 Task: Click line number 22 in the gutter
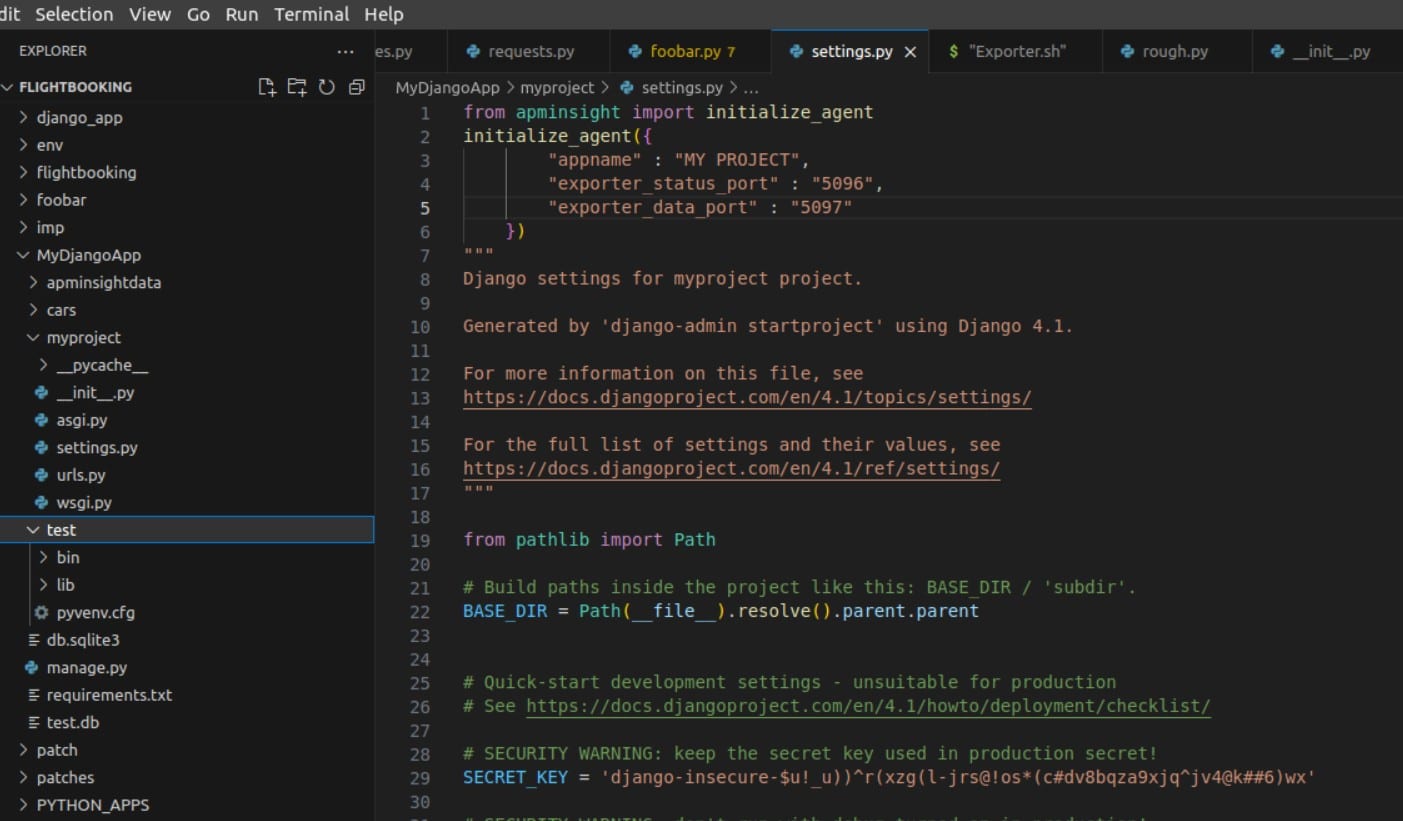tap(420, 611)
